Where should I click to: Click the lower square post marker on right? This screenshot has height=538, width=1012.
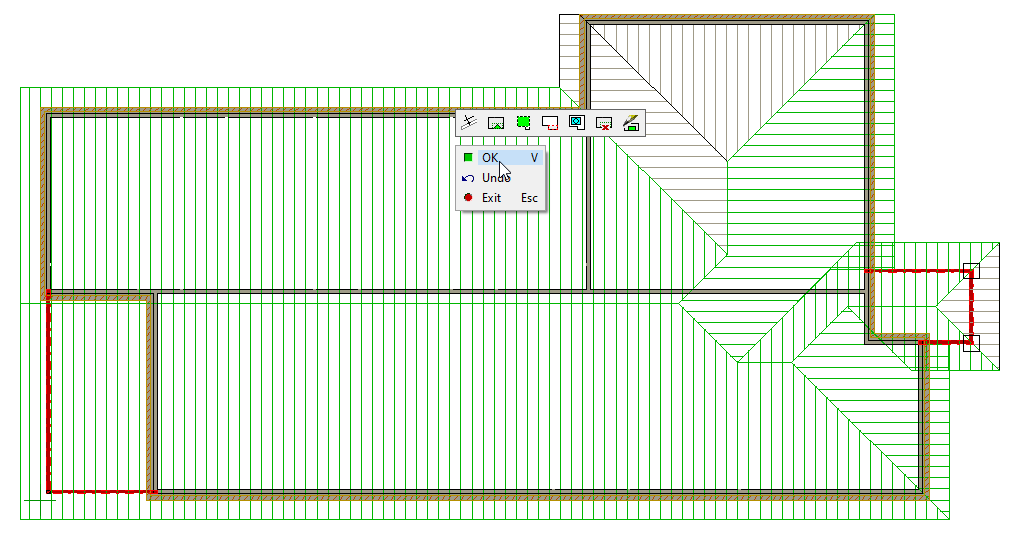point(970,342)
